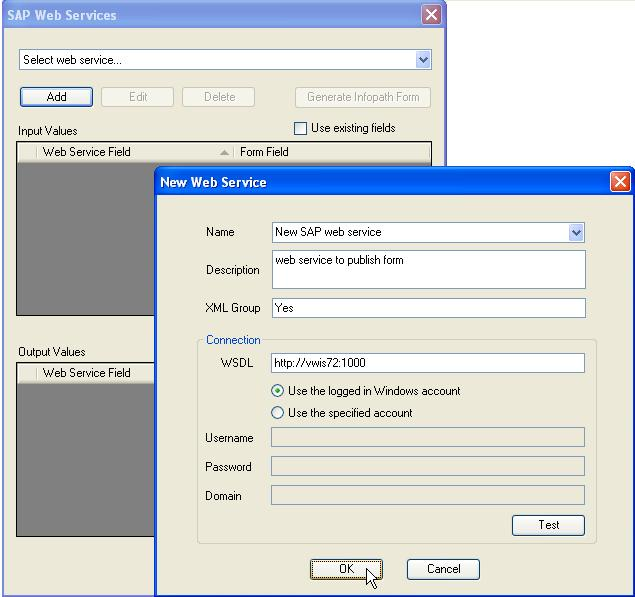This screenshot has width=635, height=597.
Task: Click the Domain field
Action: 428,495
